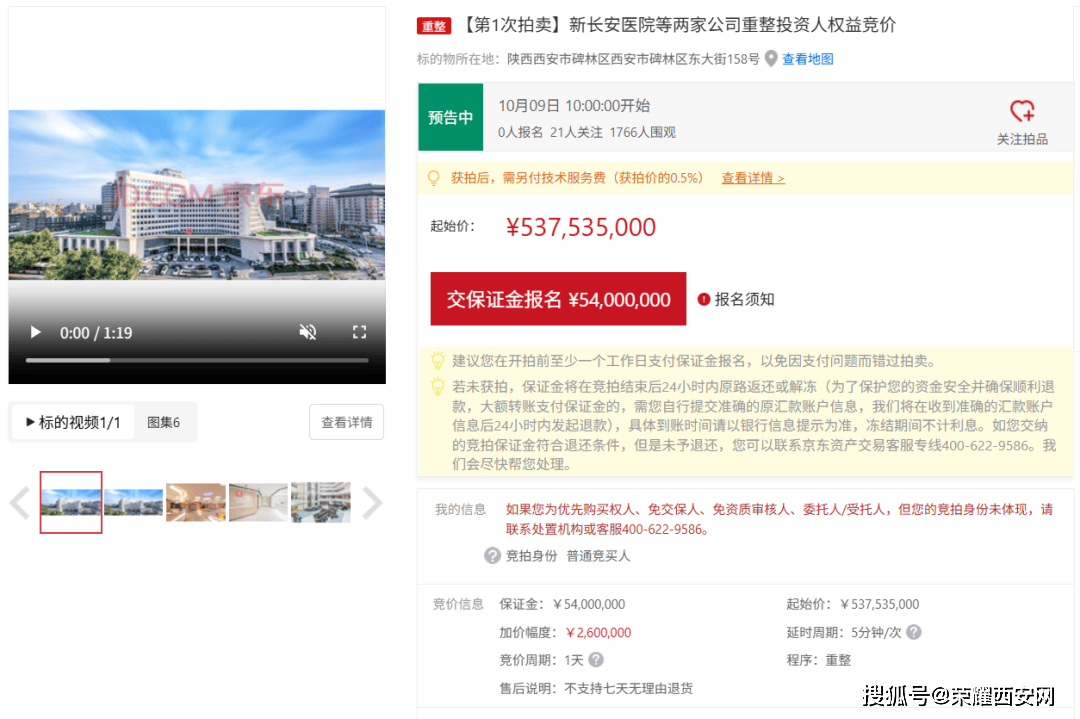Click the video progress bar
1080x719 pixels.
pyautogui.click(x=197, y=360)
